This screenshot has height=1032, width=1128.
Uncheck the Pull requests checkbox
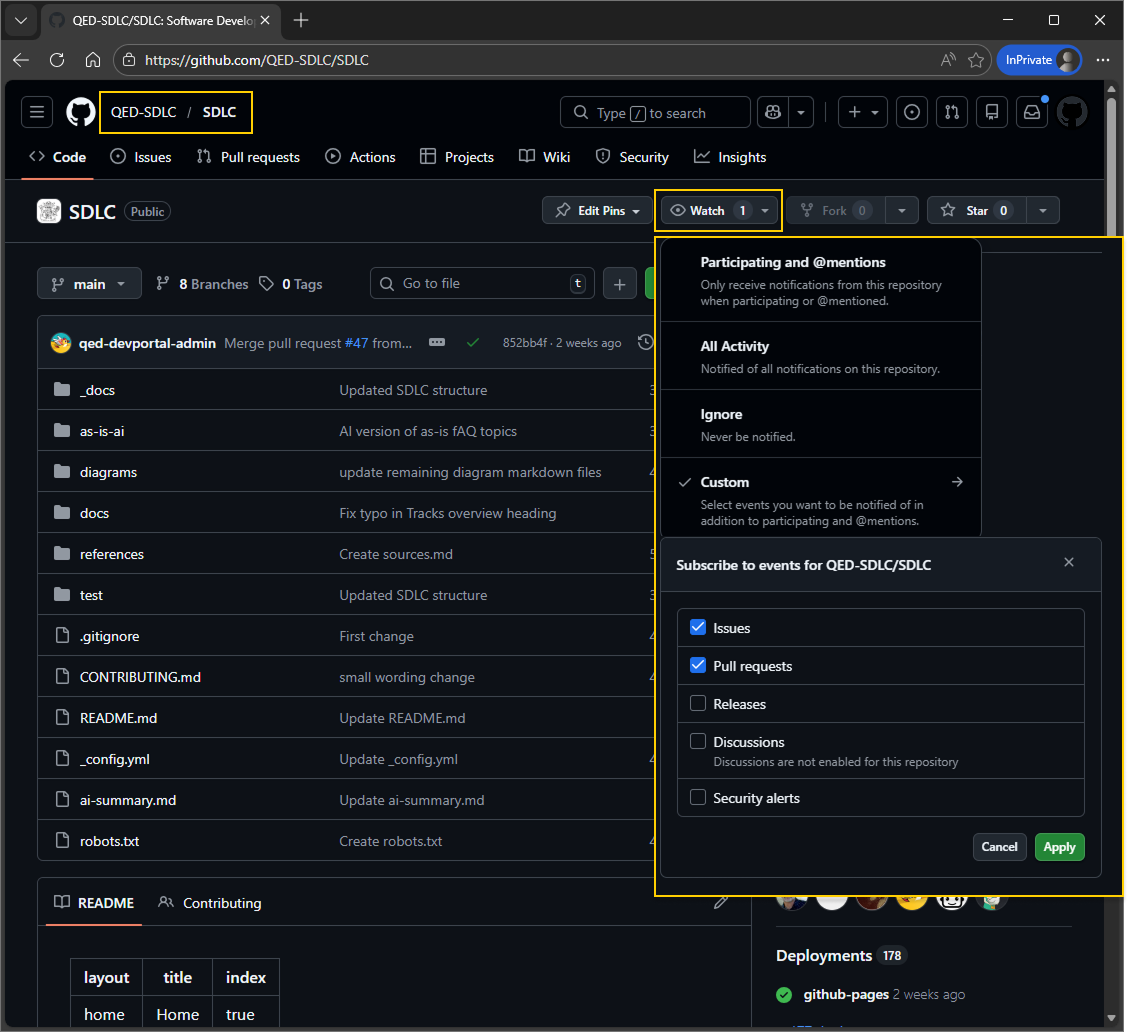[x=698, y=665]
